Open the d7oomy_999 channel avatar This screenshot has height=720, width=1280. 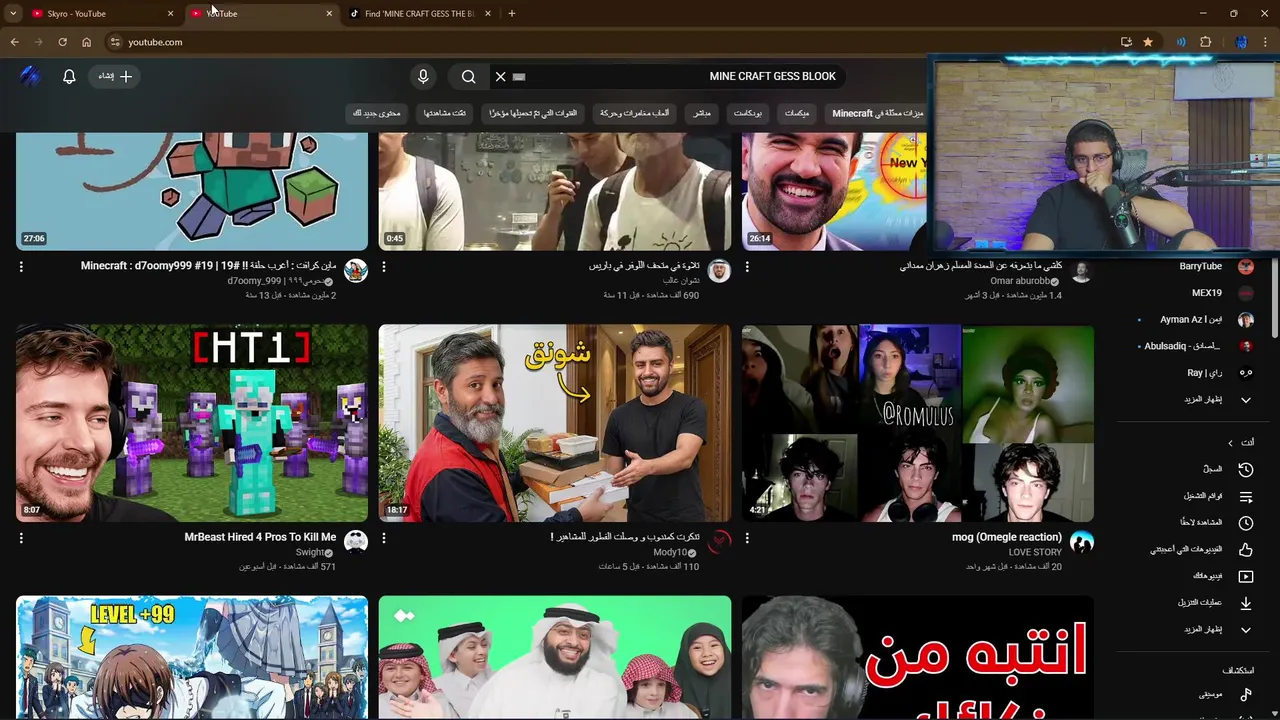[x=356, y=271]
